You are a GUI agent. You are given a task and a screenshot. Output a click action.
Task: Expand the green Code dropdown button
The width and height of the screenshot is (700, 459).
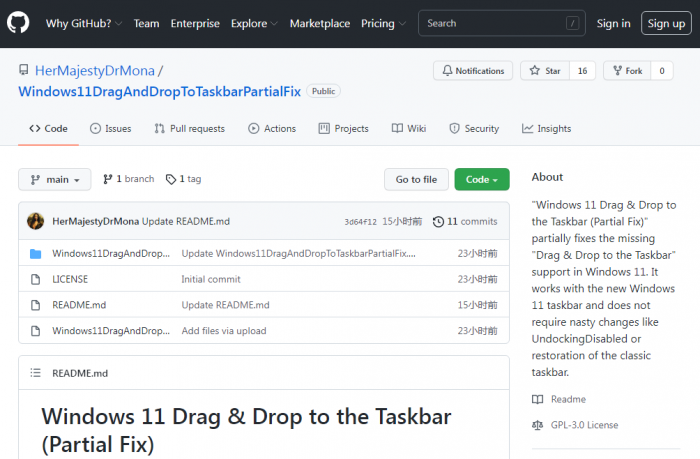point(482,180)
